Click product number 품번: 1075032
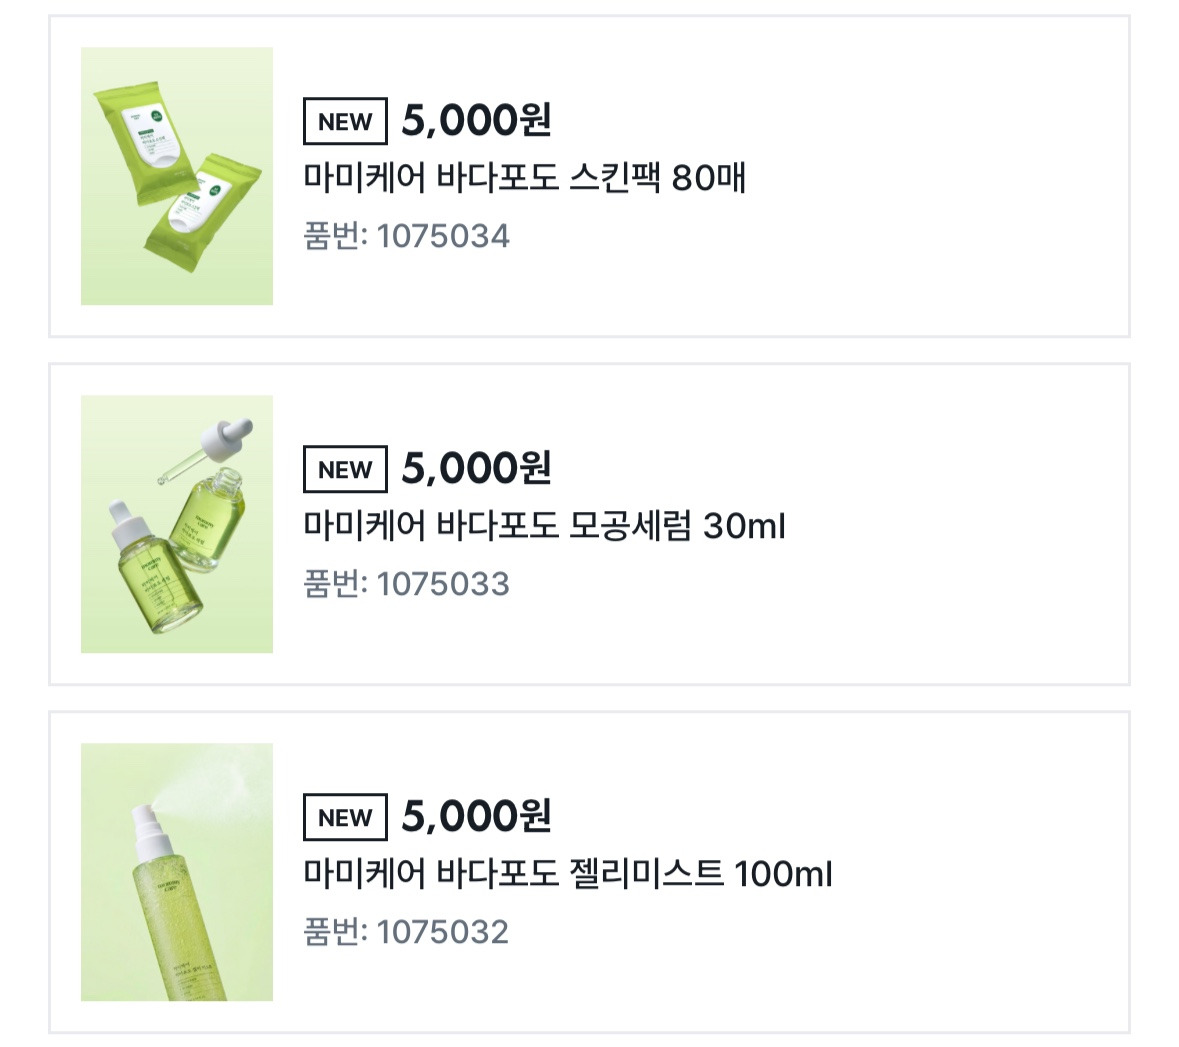Screen dimensions: 1179x1047 406,932
